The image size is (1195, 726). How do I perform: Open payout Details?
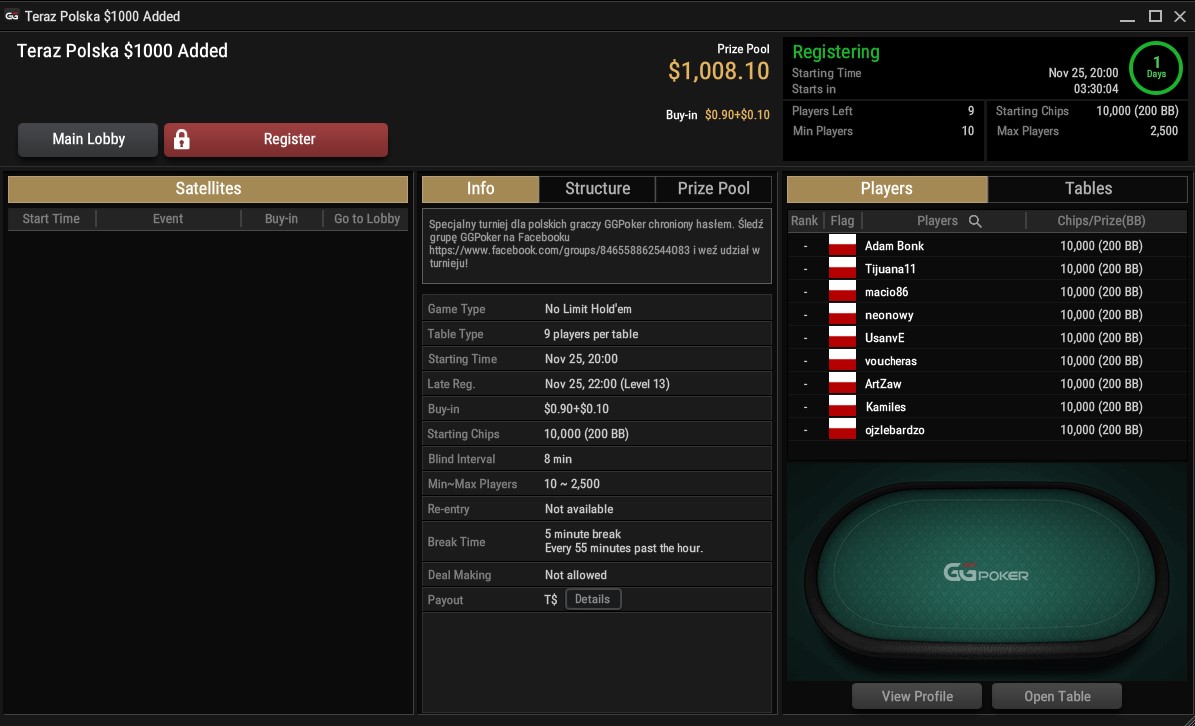[x=592, y=600]
